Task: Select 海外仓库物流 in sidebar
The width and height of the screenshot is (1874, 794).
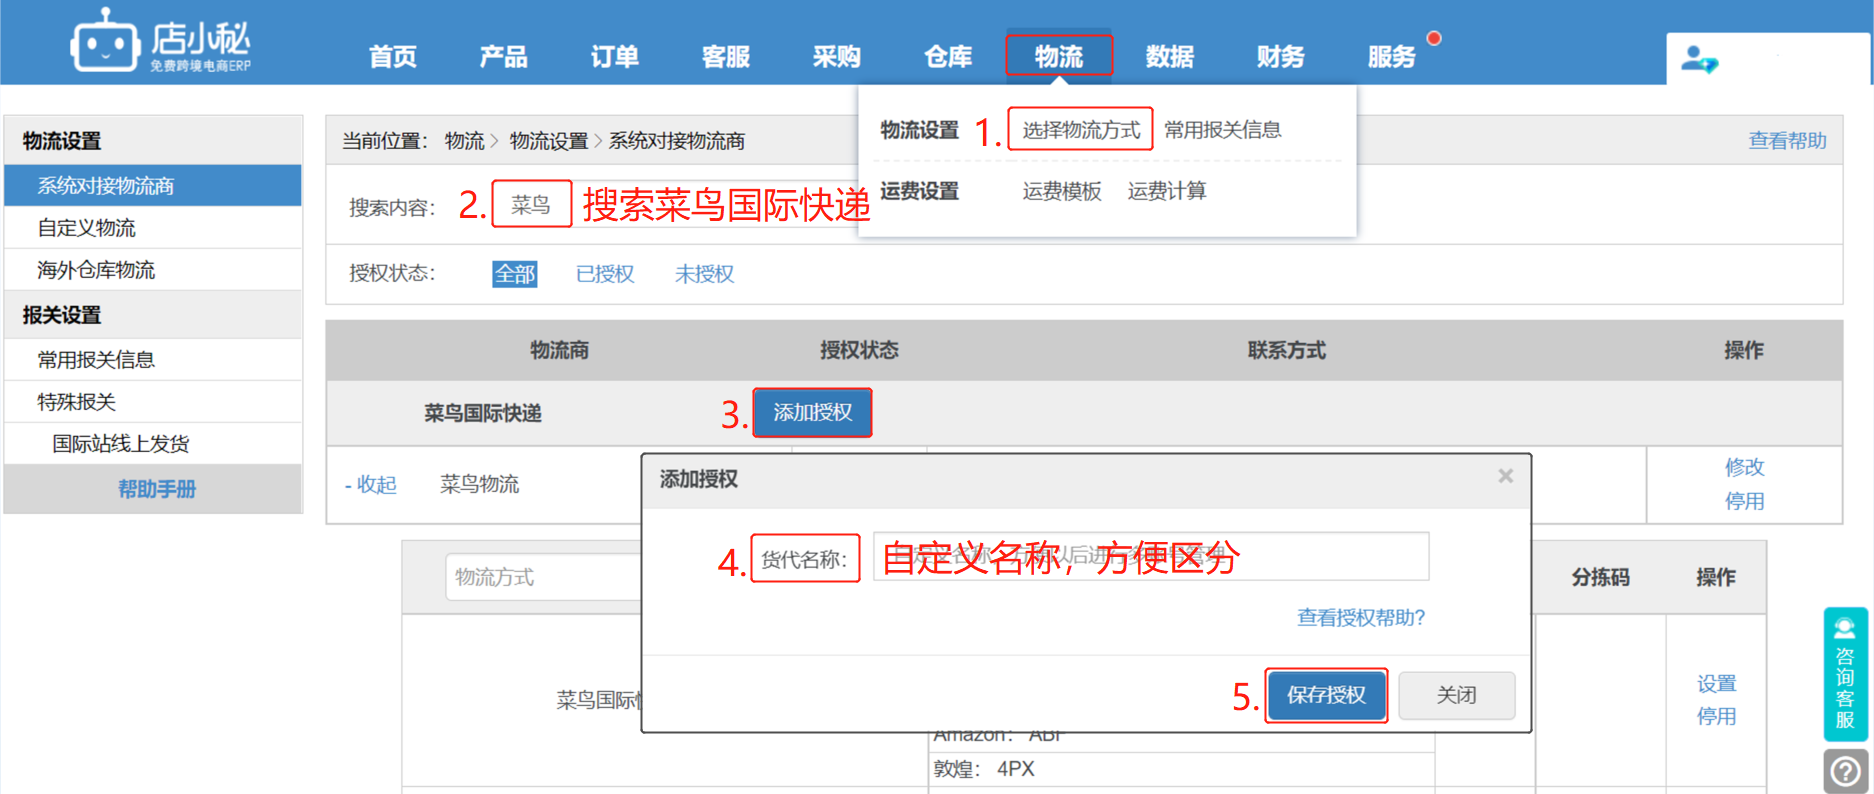Action: click(153, 270)
